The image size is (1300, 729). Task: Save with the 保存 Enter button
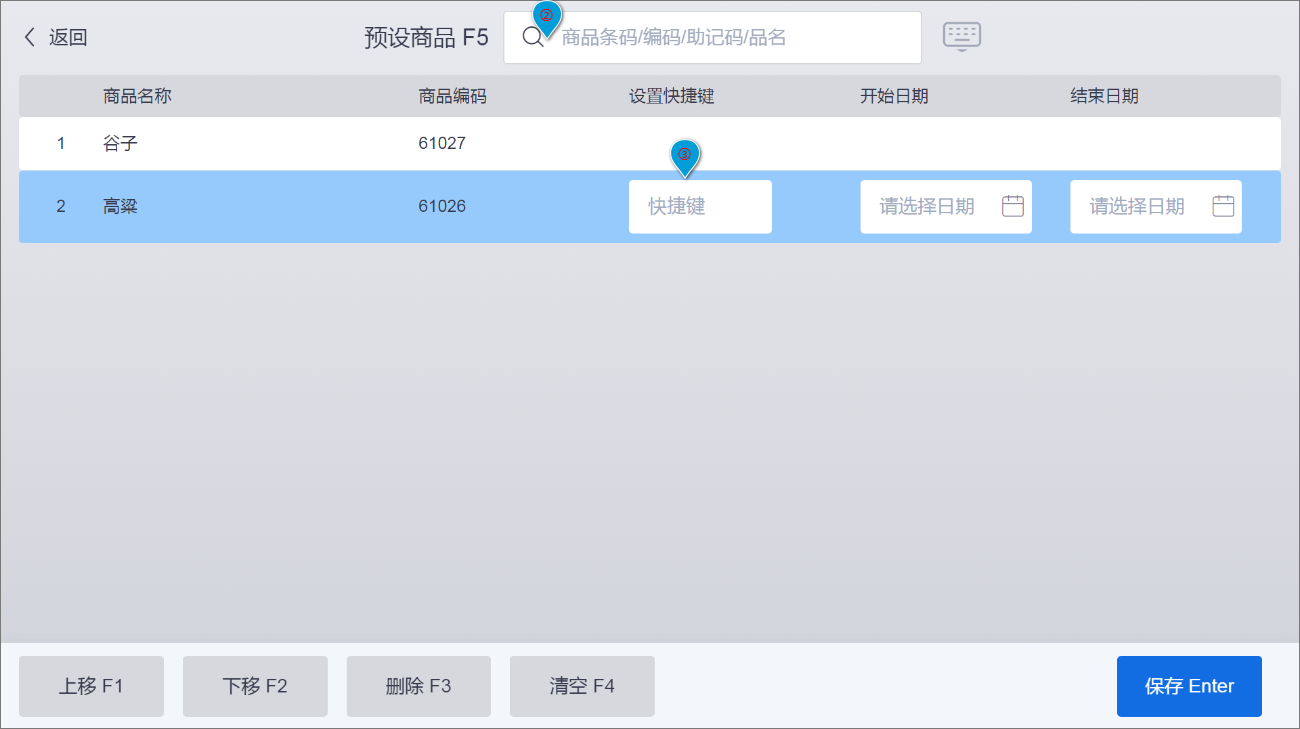1188,686
